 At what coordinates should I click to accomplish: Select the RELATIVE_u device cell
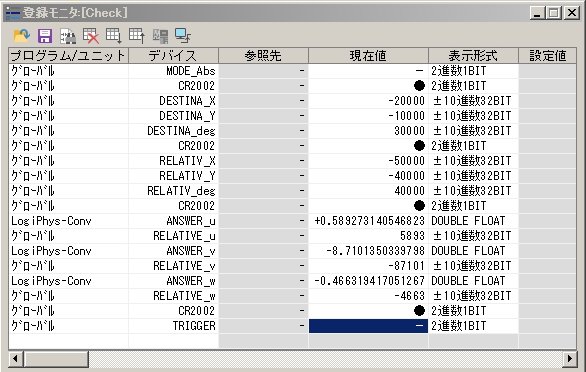tap(173, 236)
